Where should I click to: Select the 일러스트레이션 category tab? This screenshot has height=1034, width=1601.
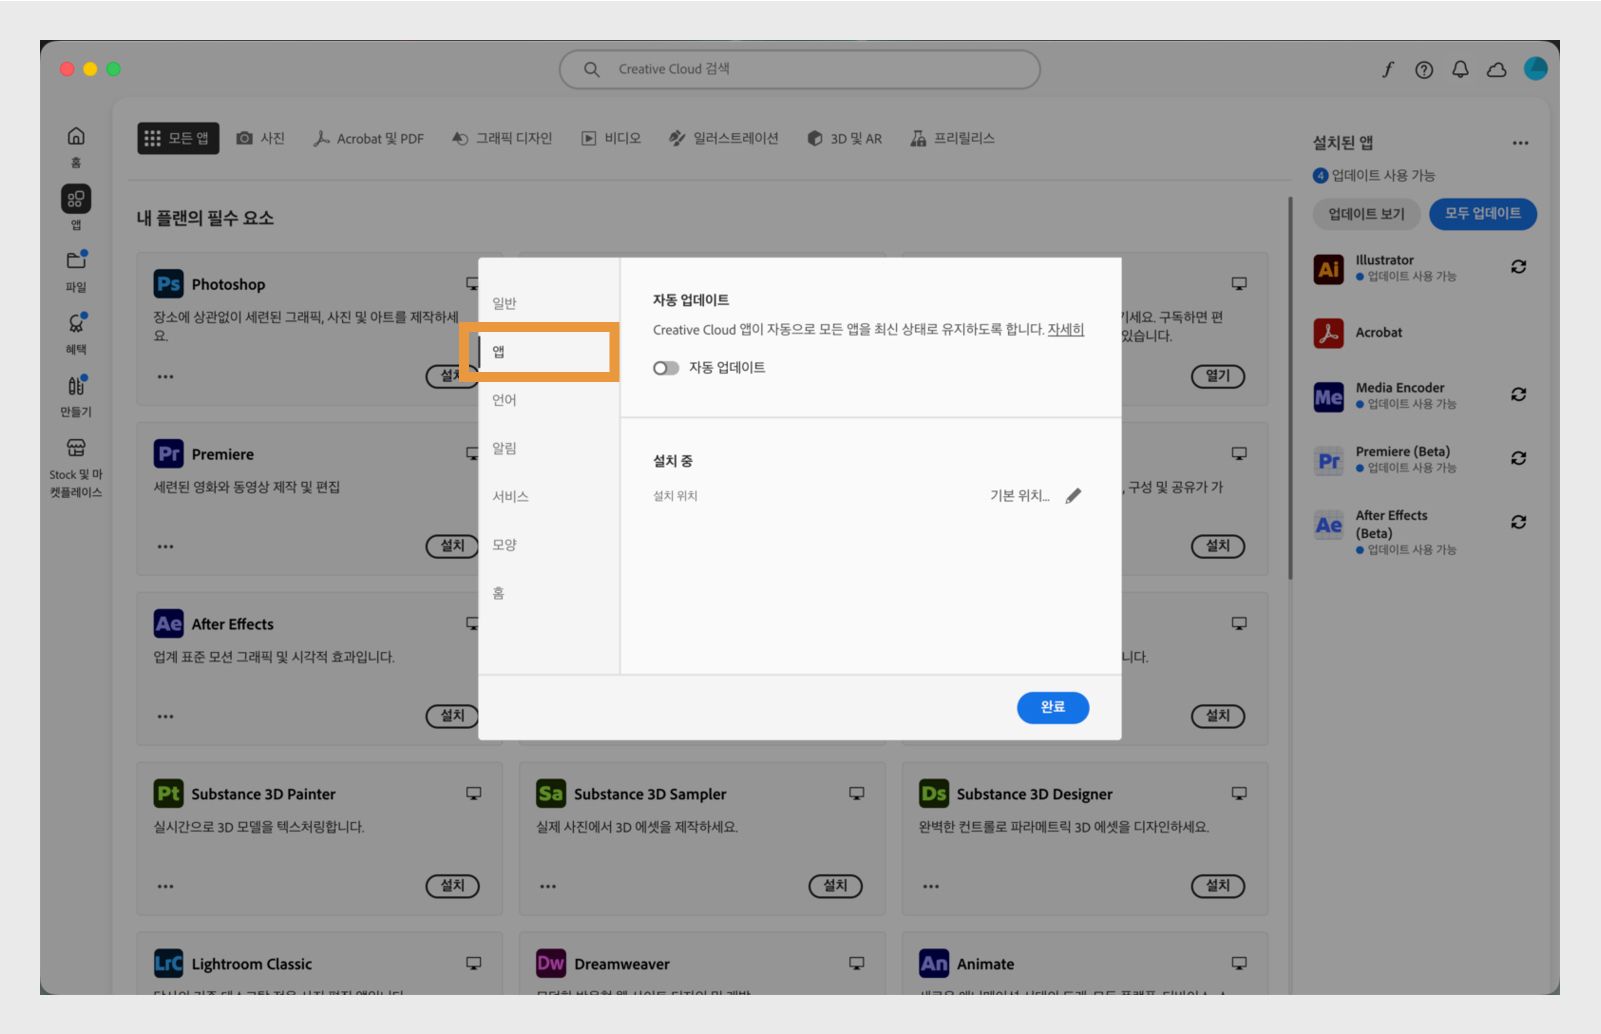723,138
